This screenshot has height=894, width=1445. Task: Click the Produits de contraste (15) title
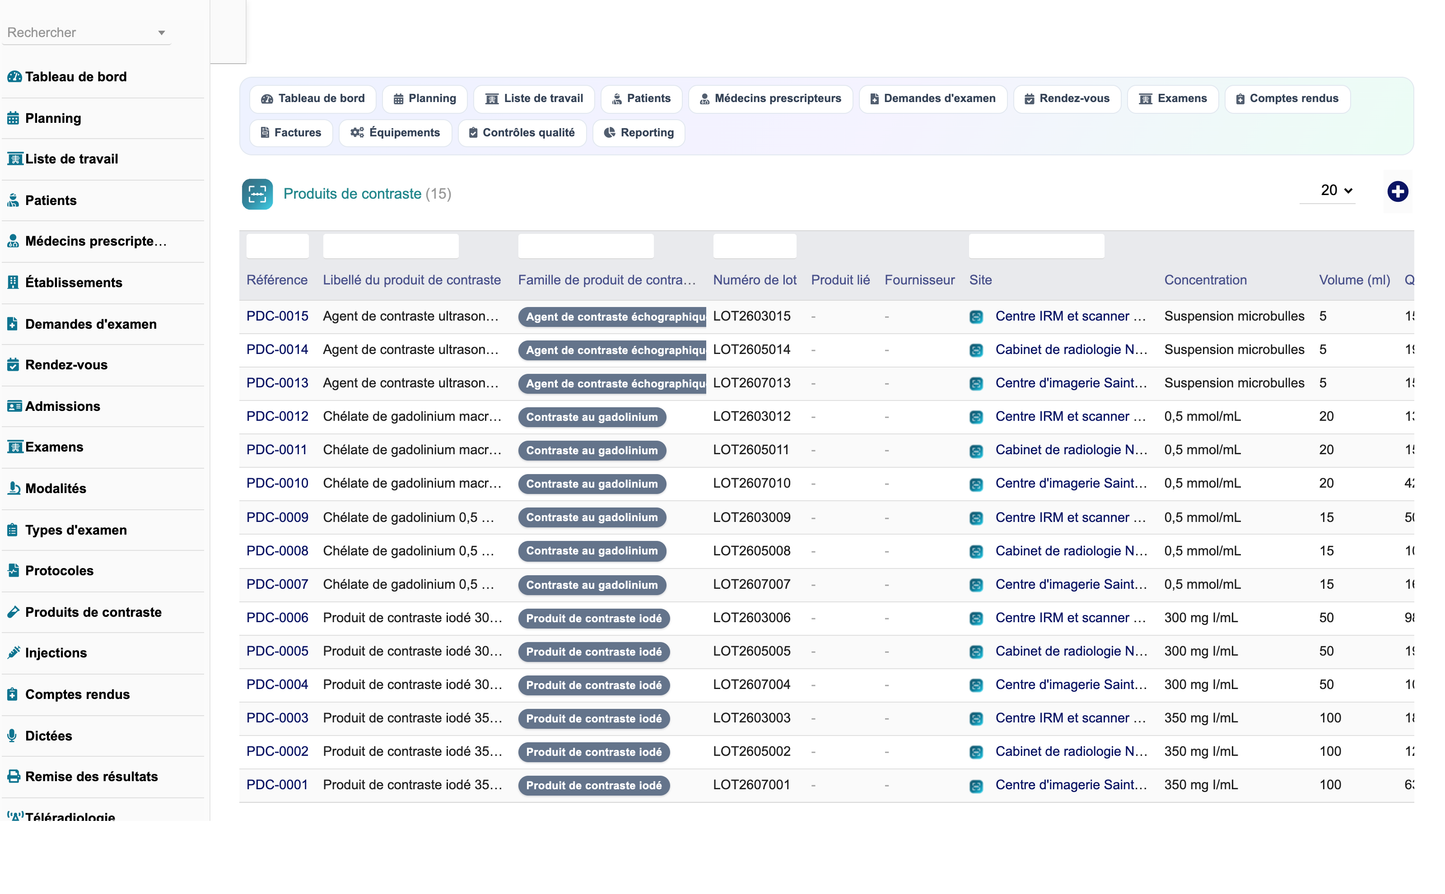(367, 194)
